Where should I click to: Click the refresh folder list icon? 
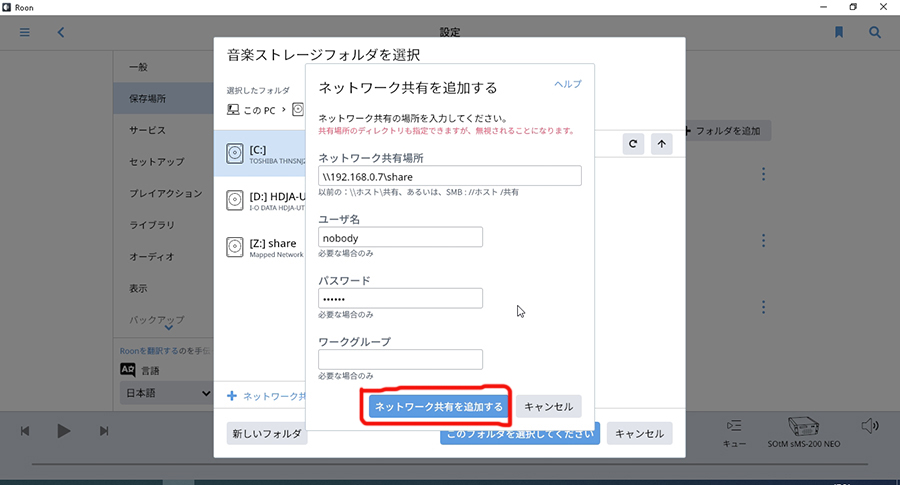pos(633,144)
